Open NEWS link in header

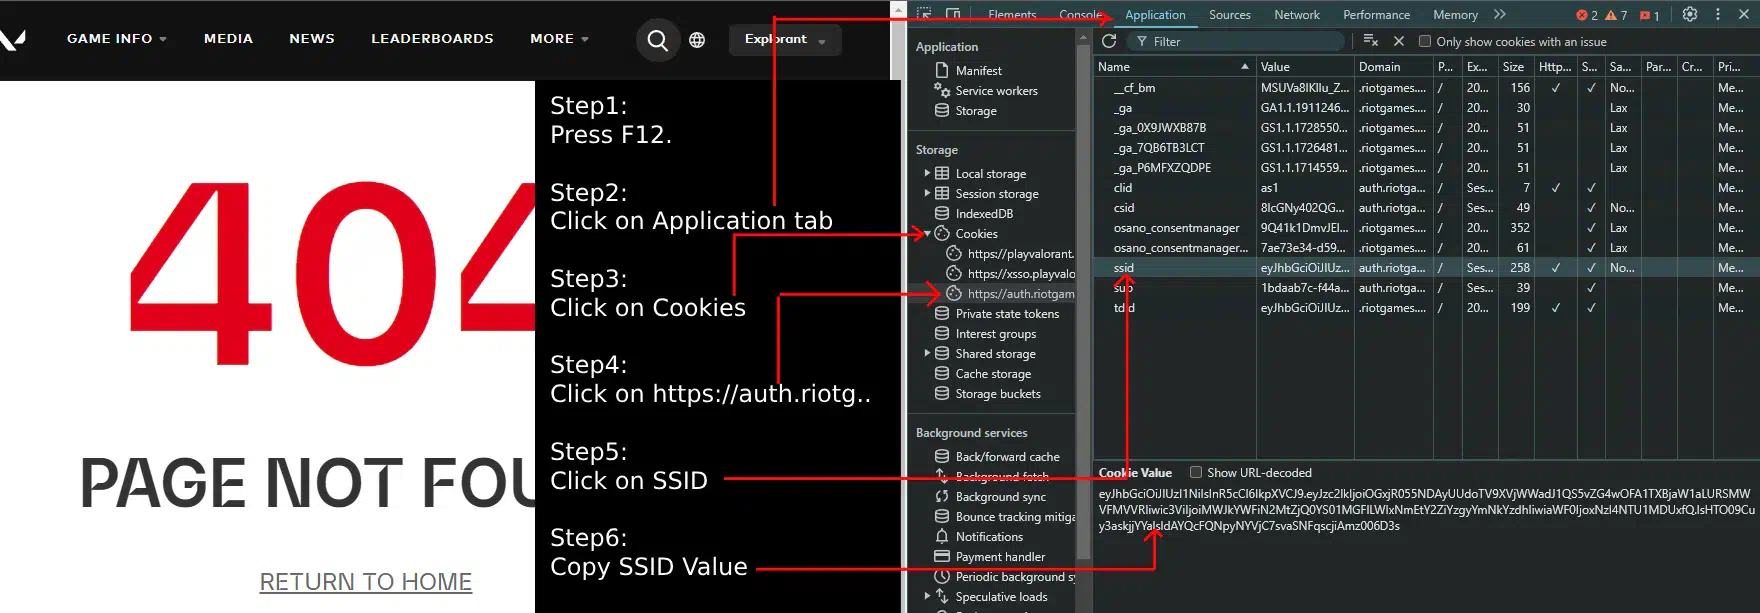click(312, 39)
